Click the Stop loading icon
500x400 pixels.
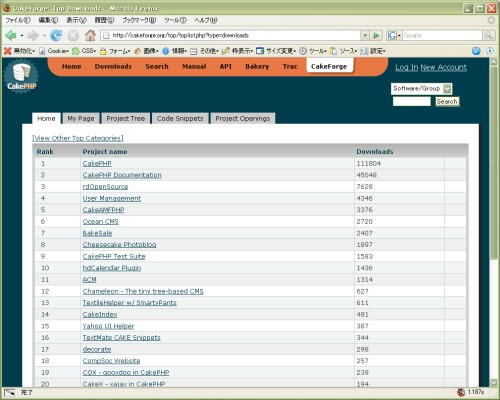(73, 35)
